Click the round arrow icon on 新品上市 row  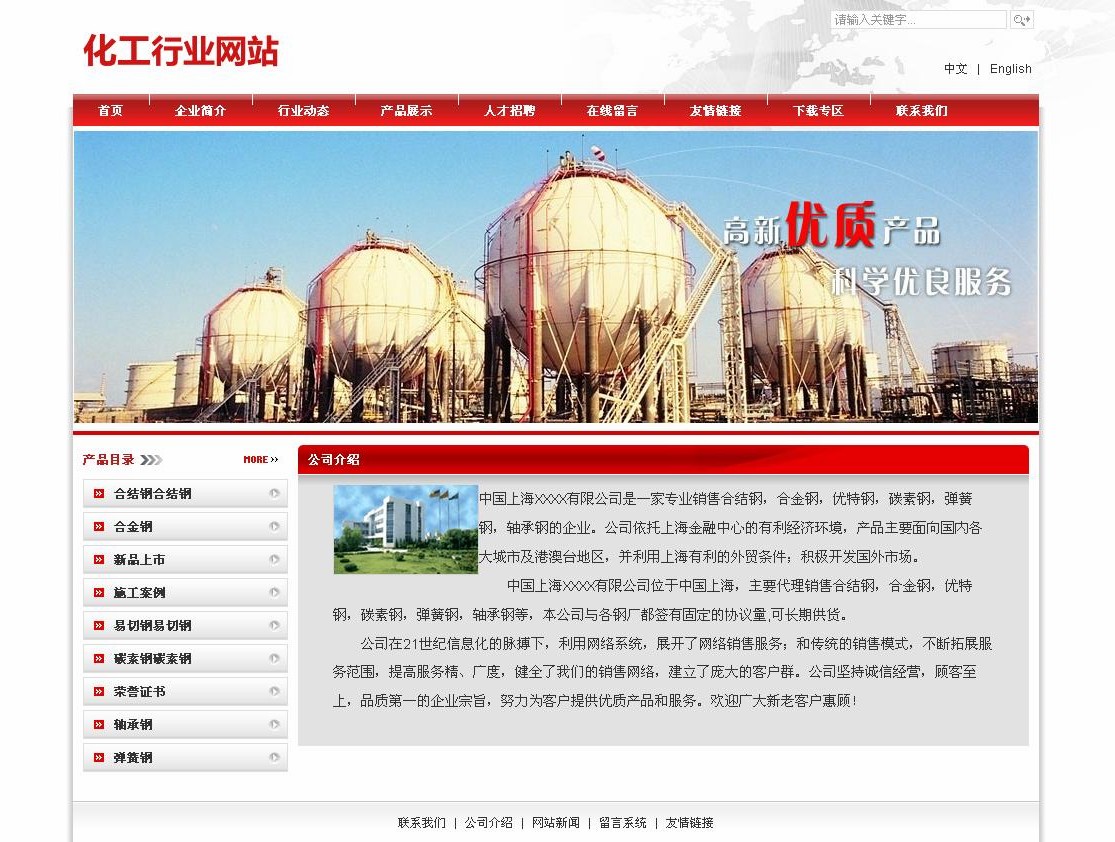tap(274, 560)
